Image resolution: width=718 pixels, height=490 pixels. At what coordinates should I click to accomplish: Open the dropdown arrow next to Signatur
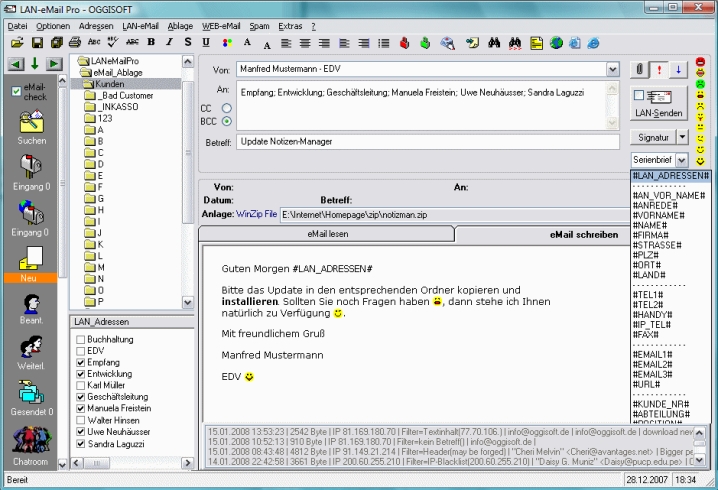click(x=682, y=137)
